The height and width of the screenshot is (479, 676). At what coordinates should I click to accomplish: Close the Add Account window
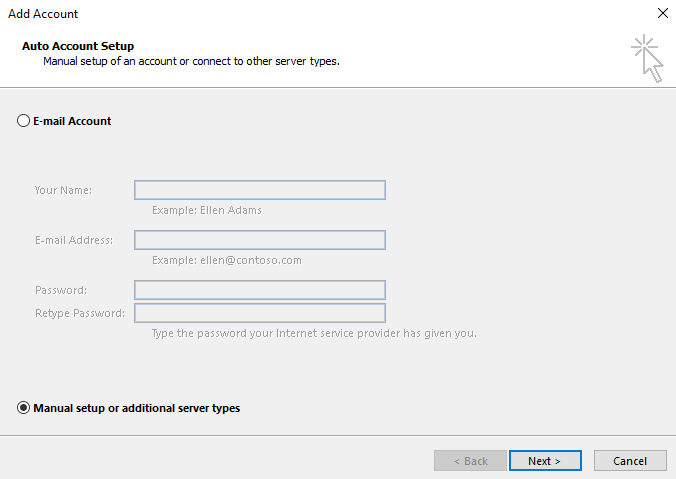(x=661, y=14)
